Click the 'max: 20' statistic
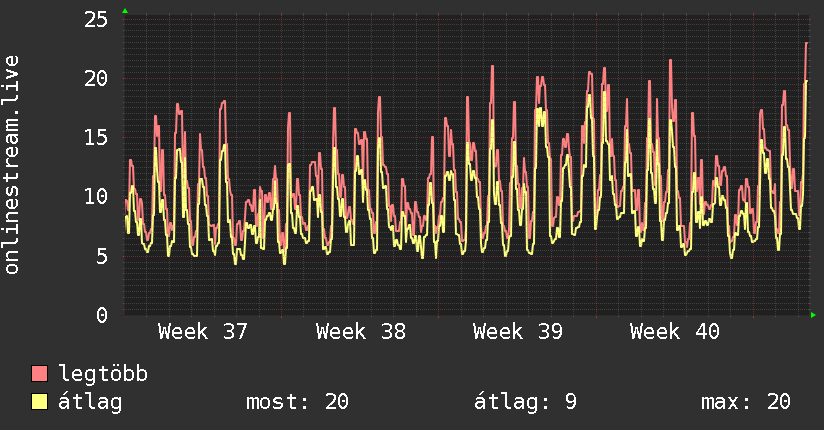This screenshot has height=430, width=824. tap(746, 402)
